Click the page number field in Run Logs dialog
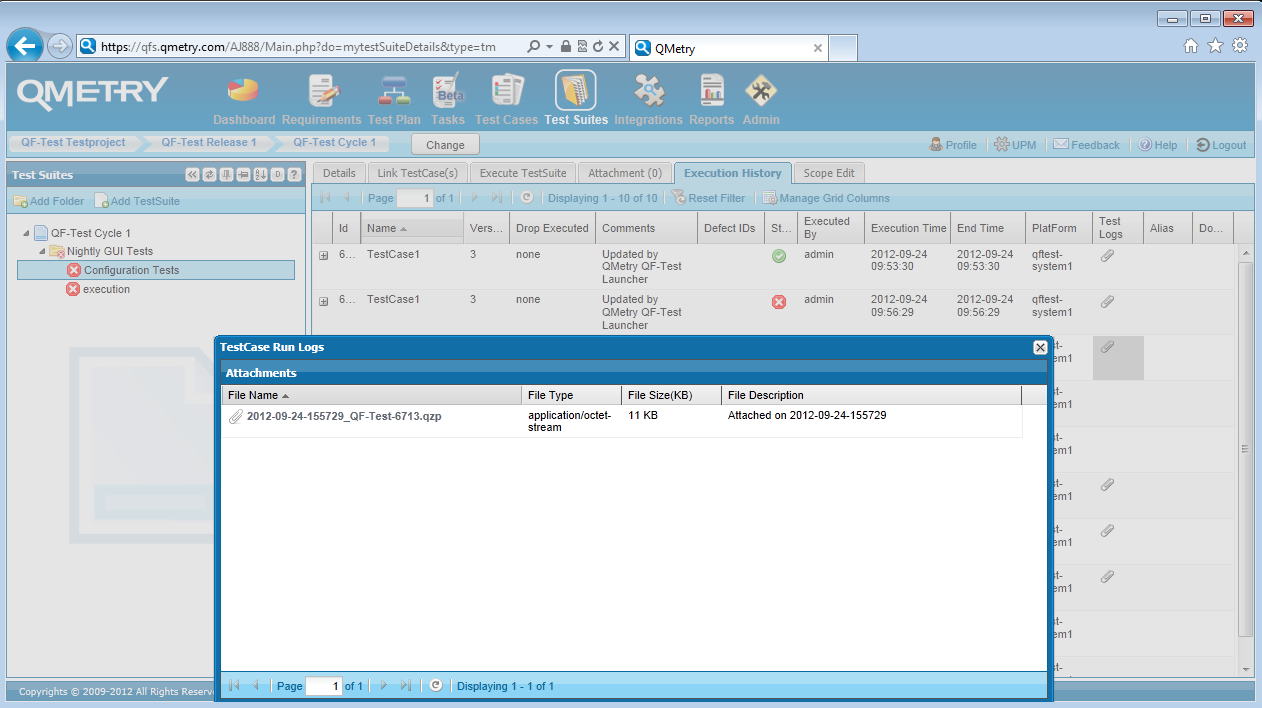This screenshot has width=1262, height=708. pos(324,686)
